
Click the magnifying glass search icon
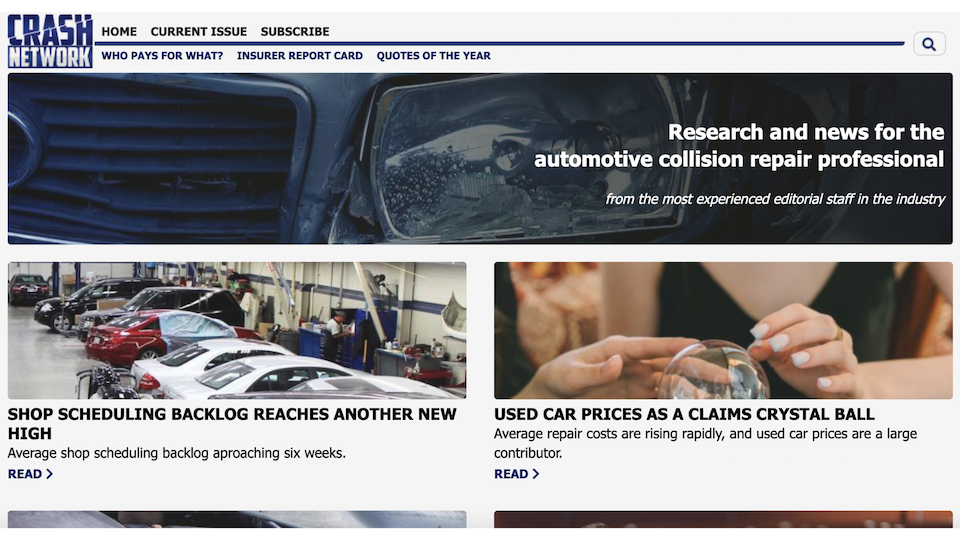(929, 44)
